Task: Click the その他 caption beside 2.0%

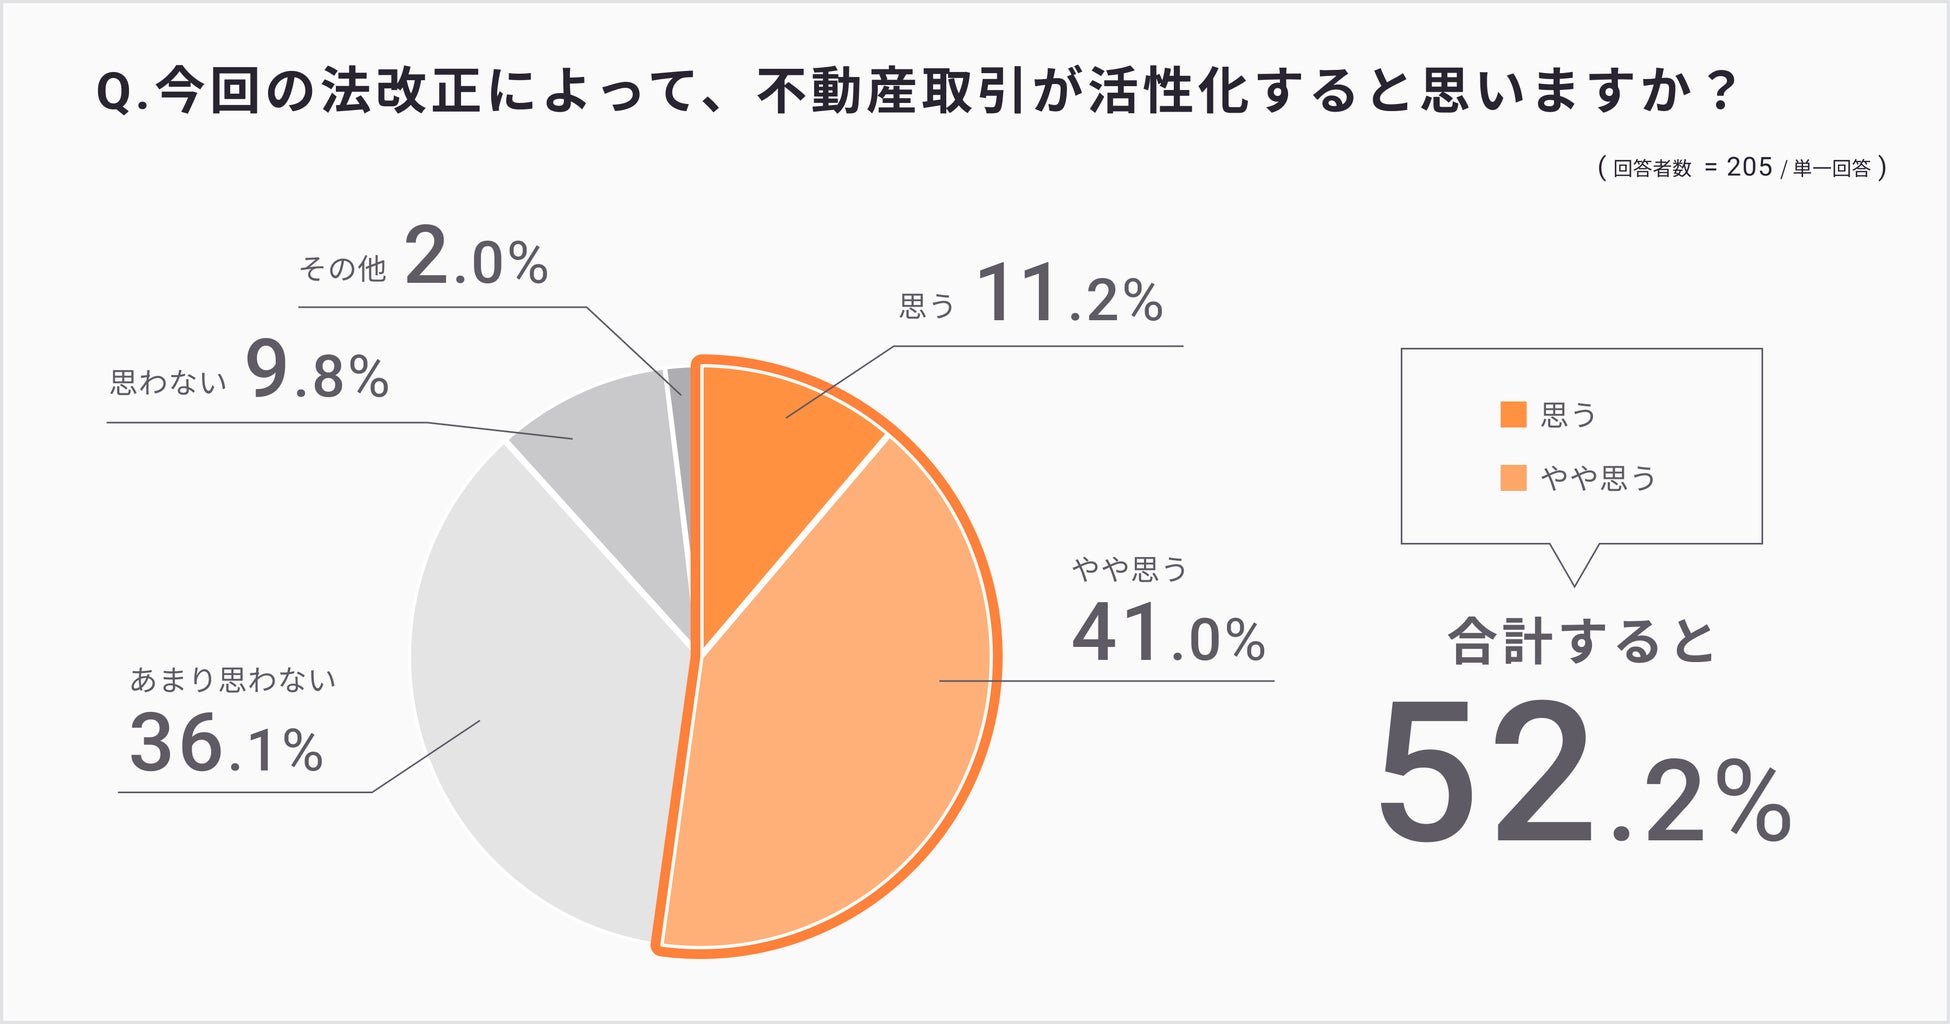Action: (x=342, y=269)
